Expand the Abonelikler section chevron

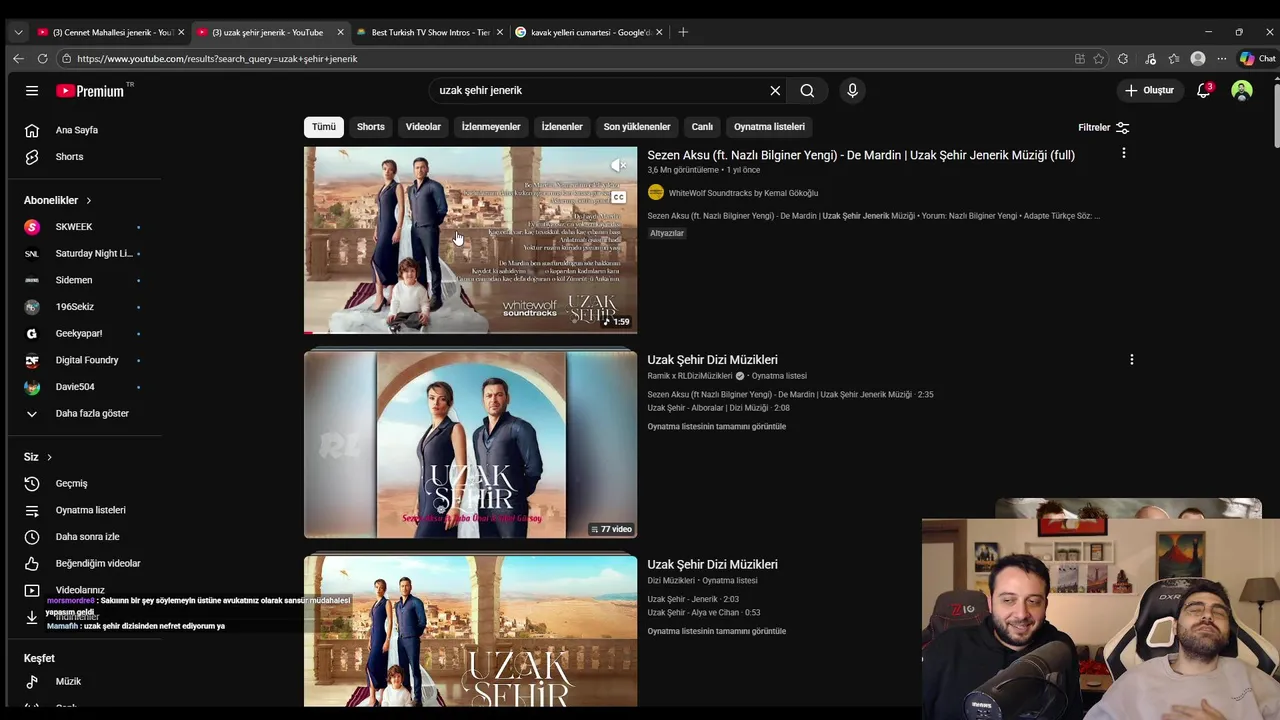point(88,200)
